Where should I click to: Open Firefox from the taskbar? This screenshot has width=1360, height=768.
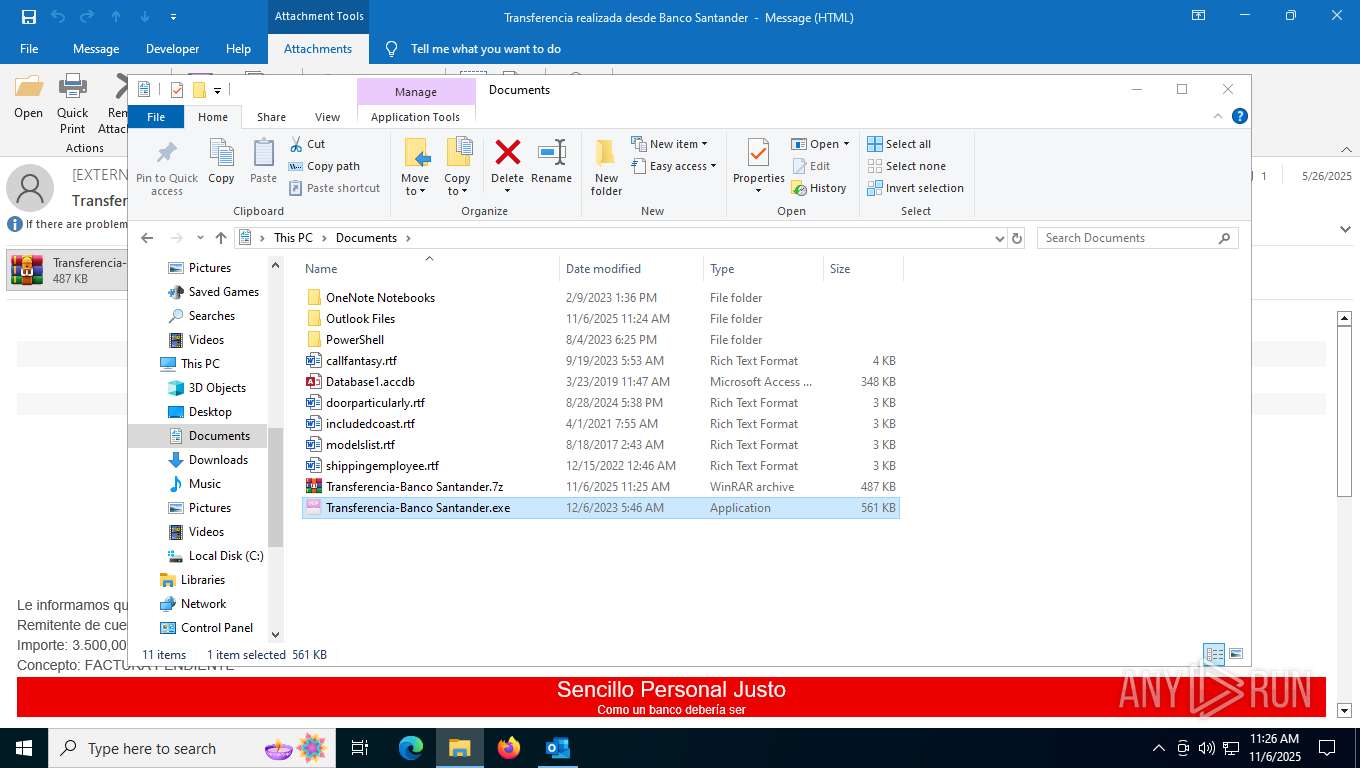[x=509, y=748]
